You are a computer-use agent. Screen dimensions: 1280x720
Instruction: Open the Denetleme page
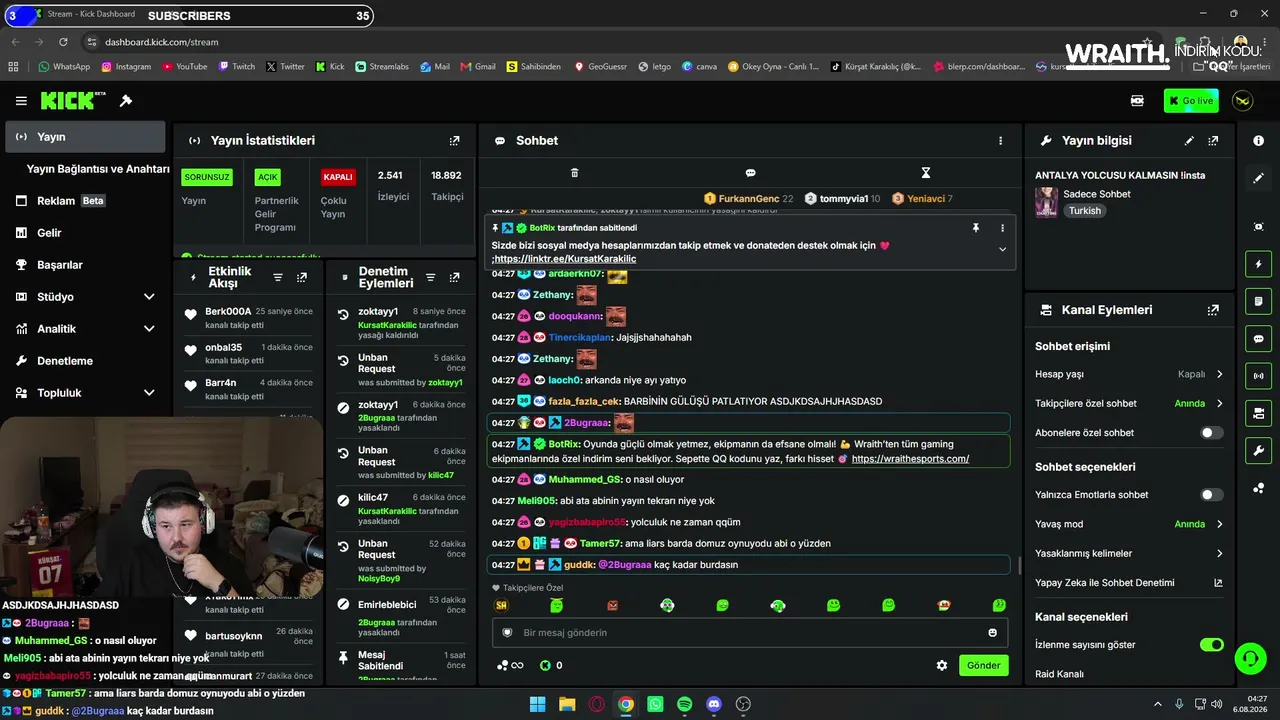pos(83,361)
